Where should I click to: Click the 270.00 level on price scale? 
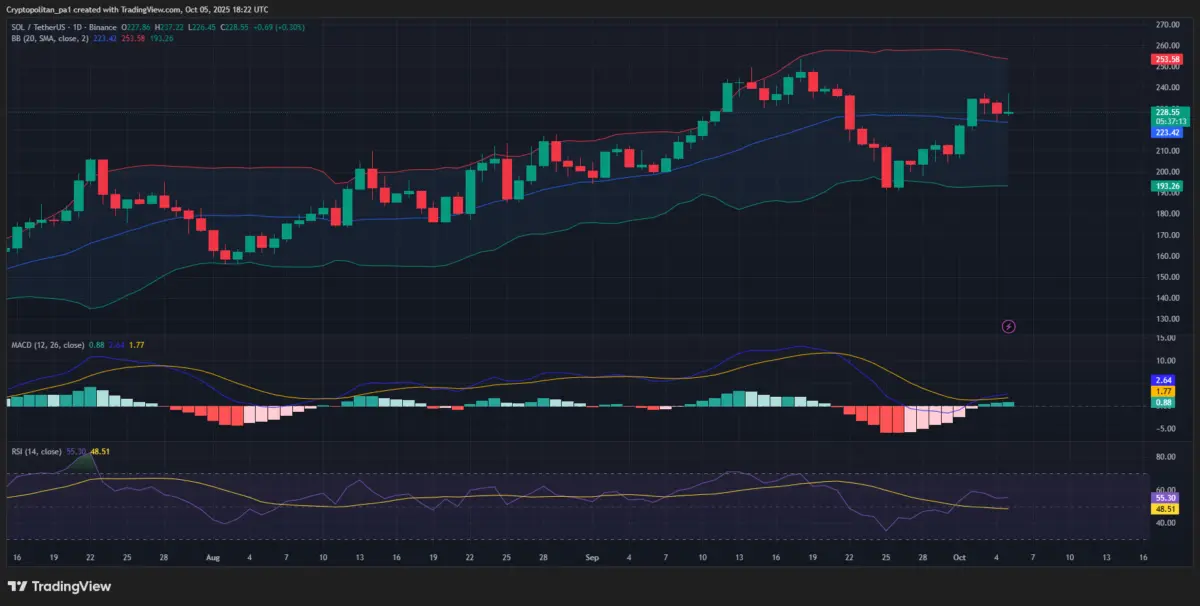point(1166,24)
